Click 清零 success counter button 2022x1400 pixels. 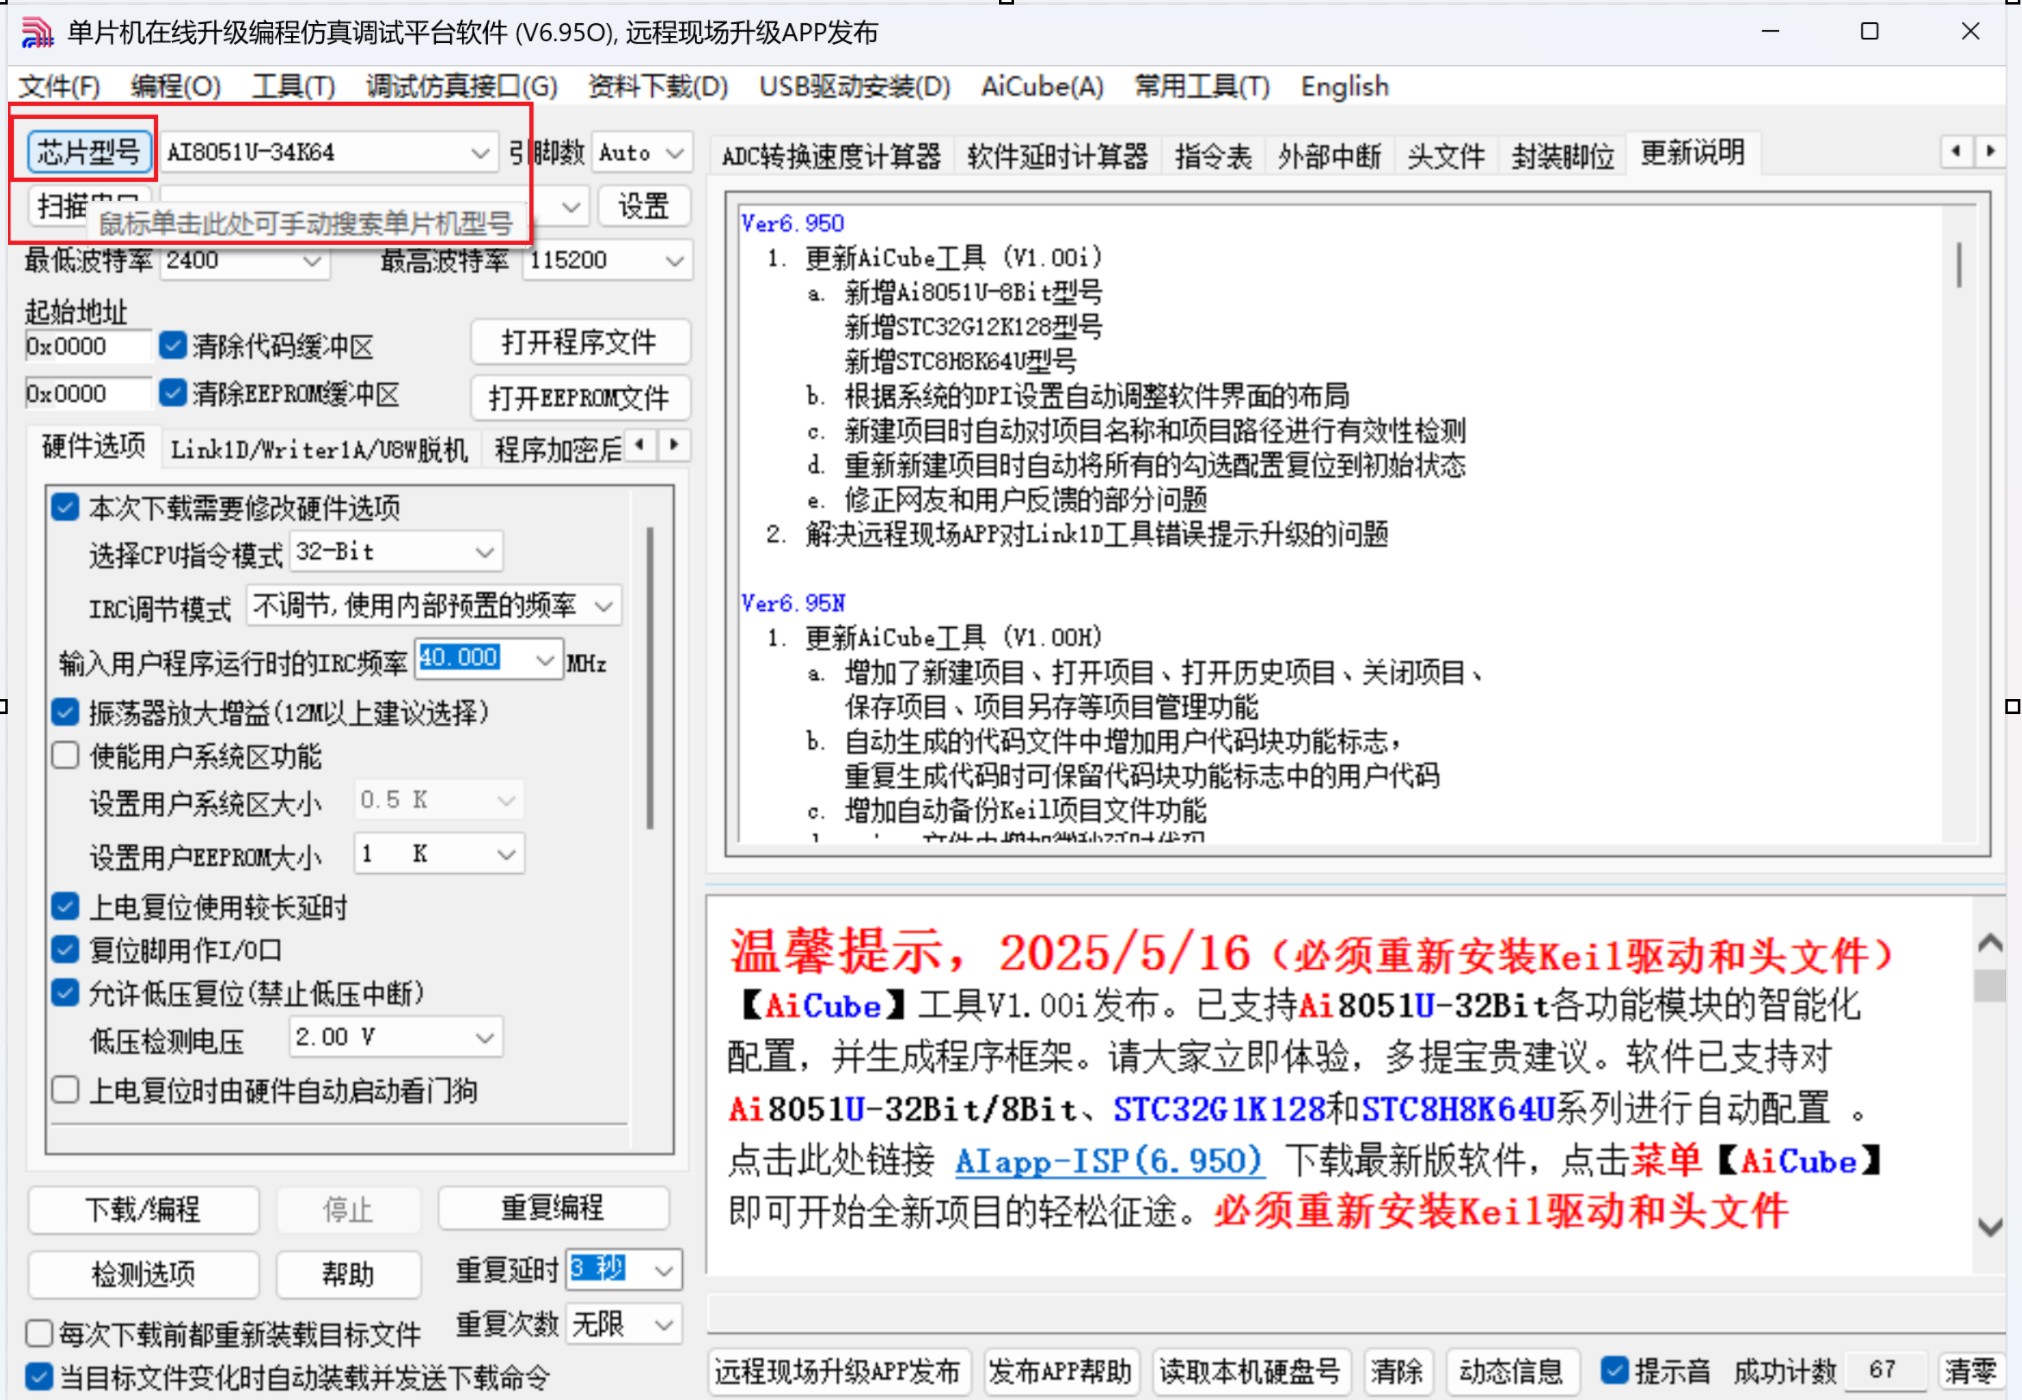[x=1970, y=1371]
